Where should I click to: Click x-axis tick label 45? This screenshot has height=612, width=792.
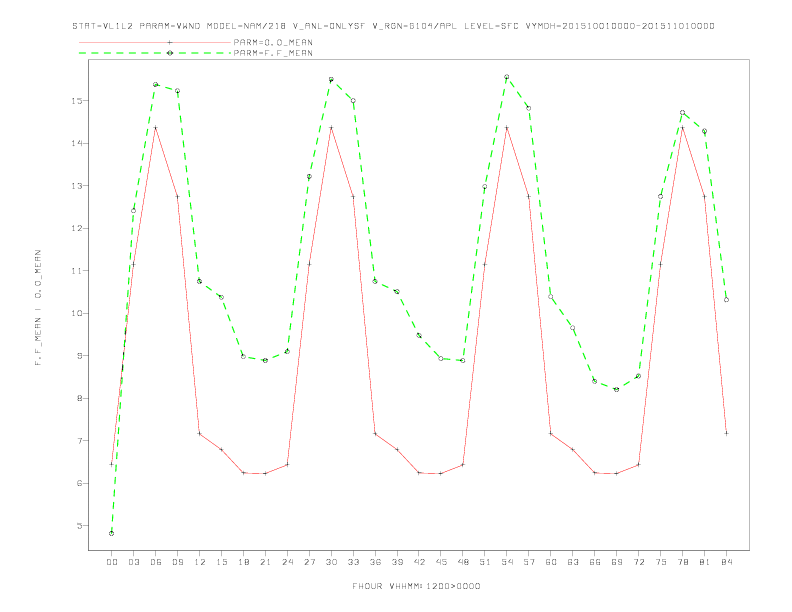tap(441, 562)
